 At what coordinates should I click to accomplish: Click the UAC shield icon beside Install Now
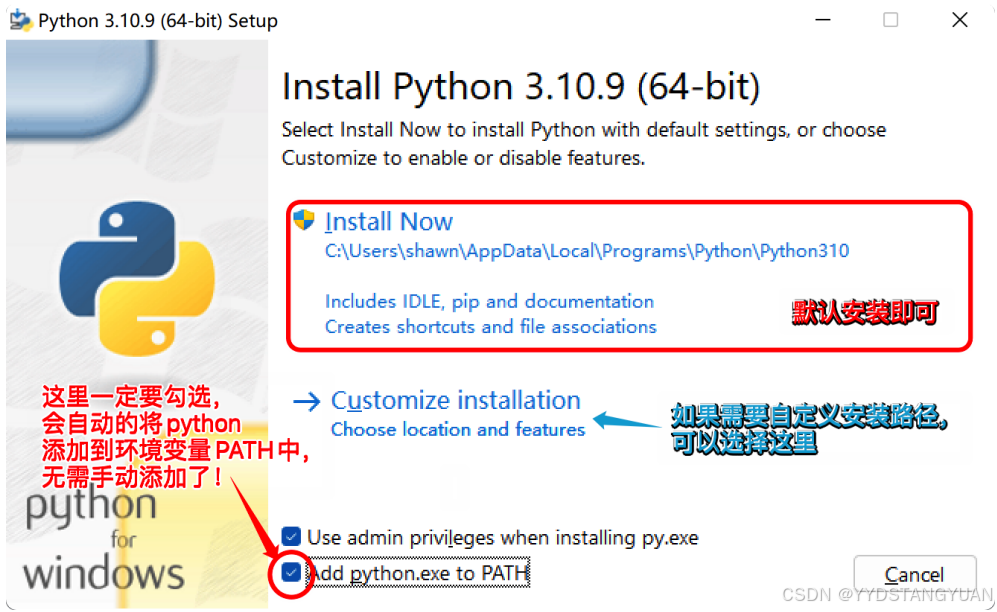click(x=304, y=221)
